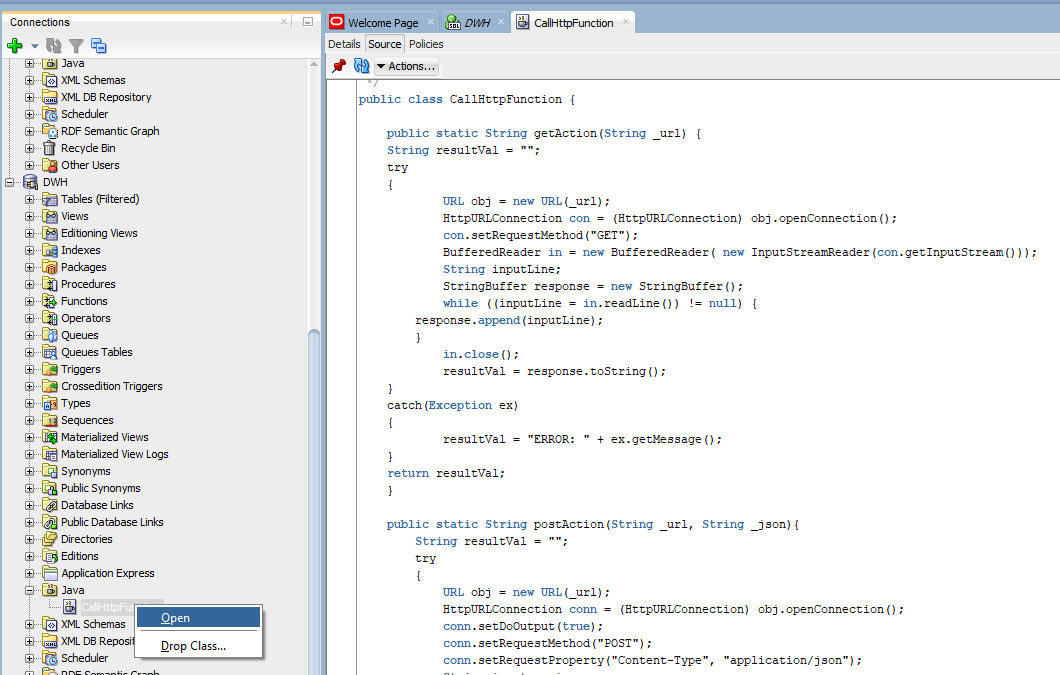Click the Types node icon
The width and height of the screenshot is (1060, 675).
coord(49,403)
